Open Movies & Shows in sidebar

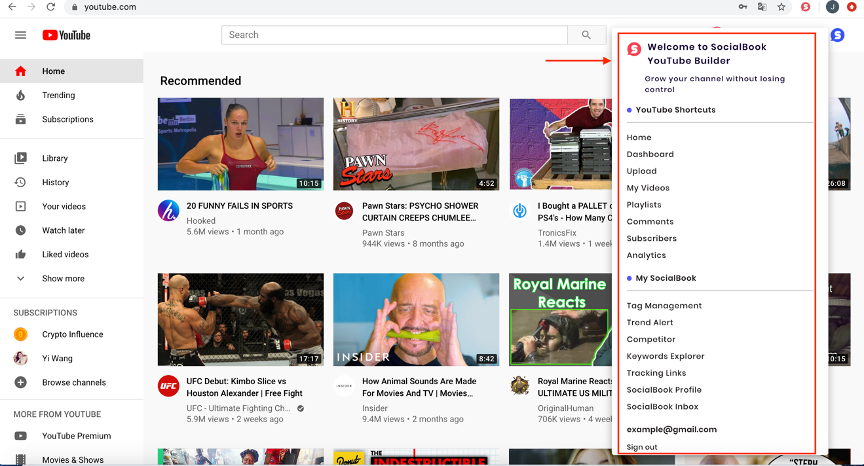[x=72, y=459]
